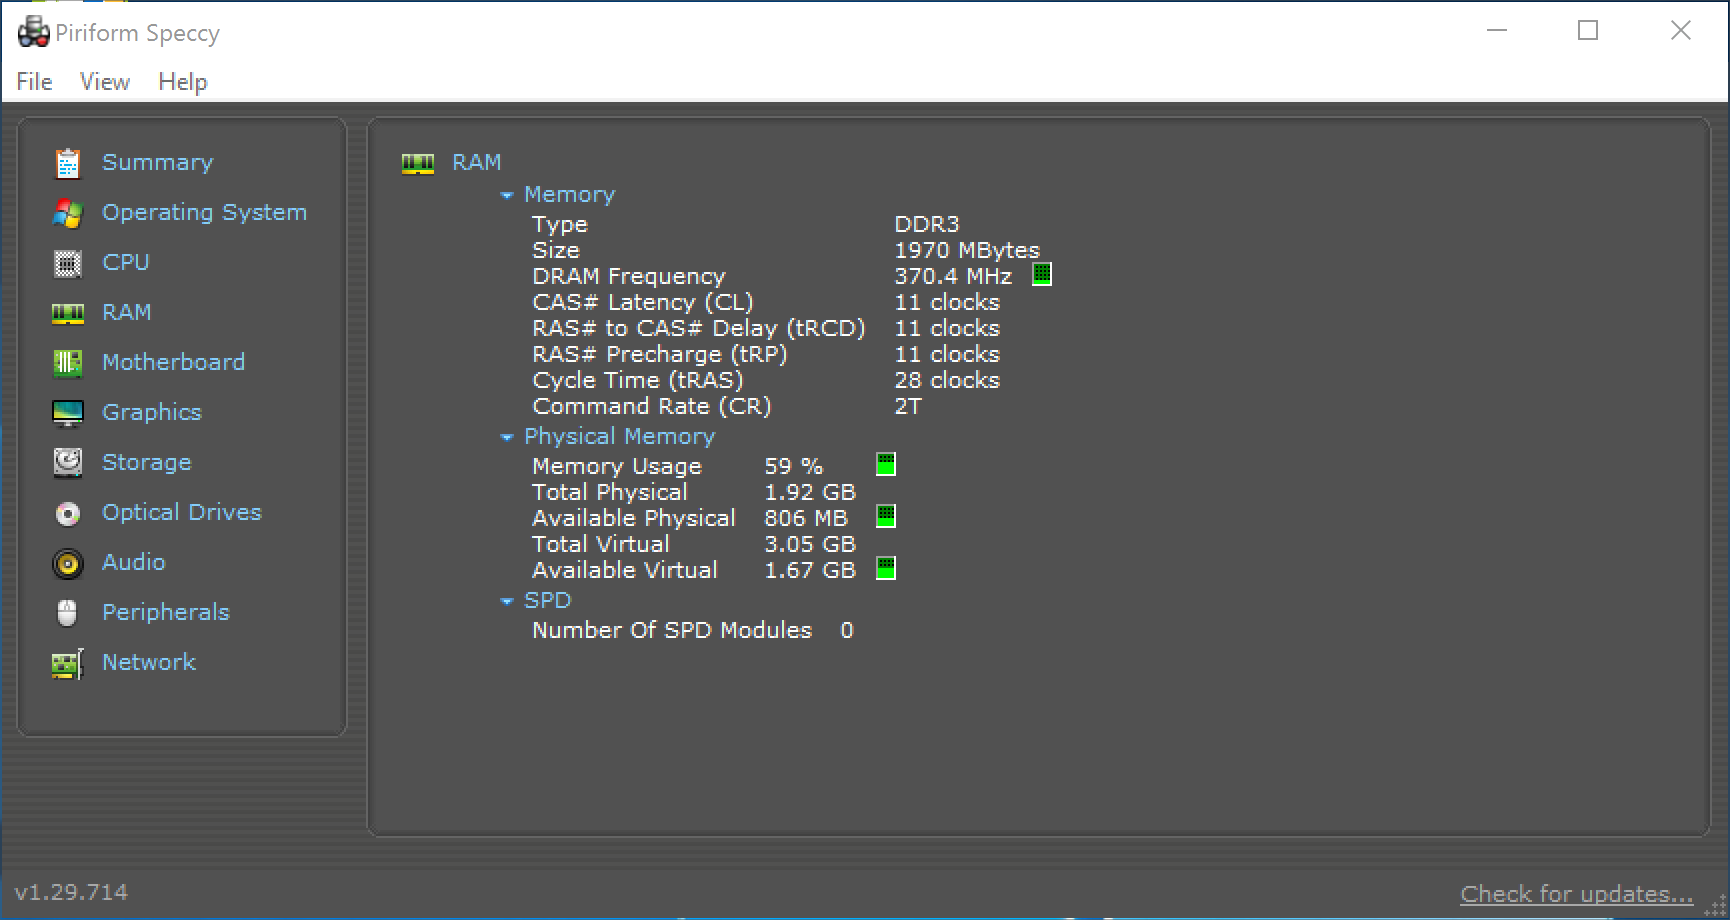Click the Summary clipboard icon in sidebar
Screen dimensions: 1730x920
tap(67, 163)
